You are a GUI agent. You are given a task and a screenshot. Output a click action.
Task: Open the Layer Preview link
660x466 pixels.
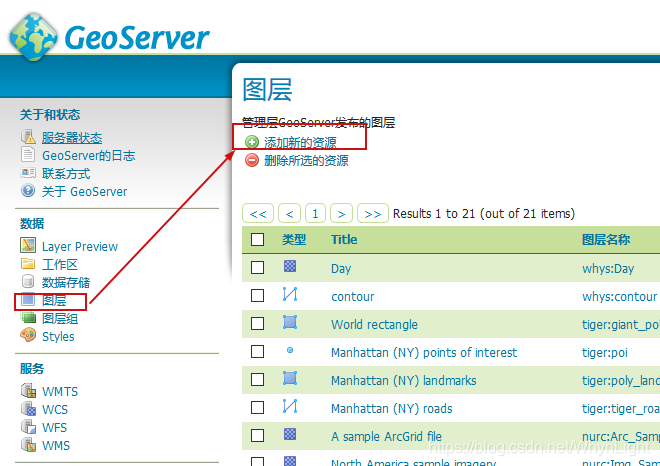[80, 246]
